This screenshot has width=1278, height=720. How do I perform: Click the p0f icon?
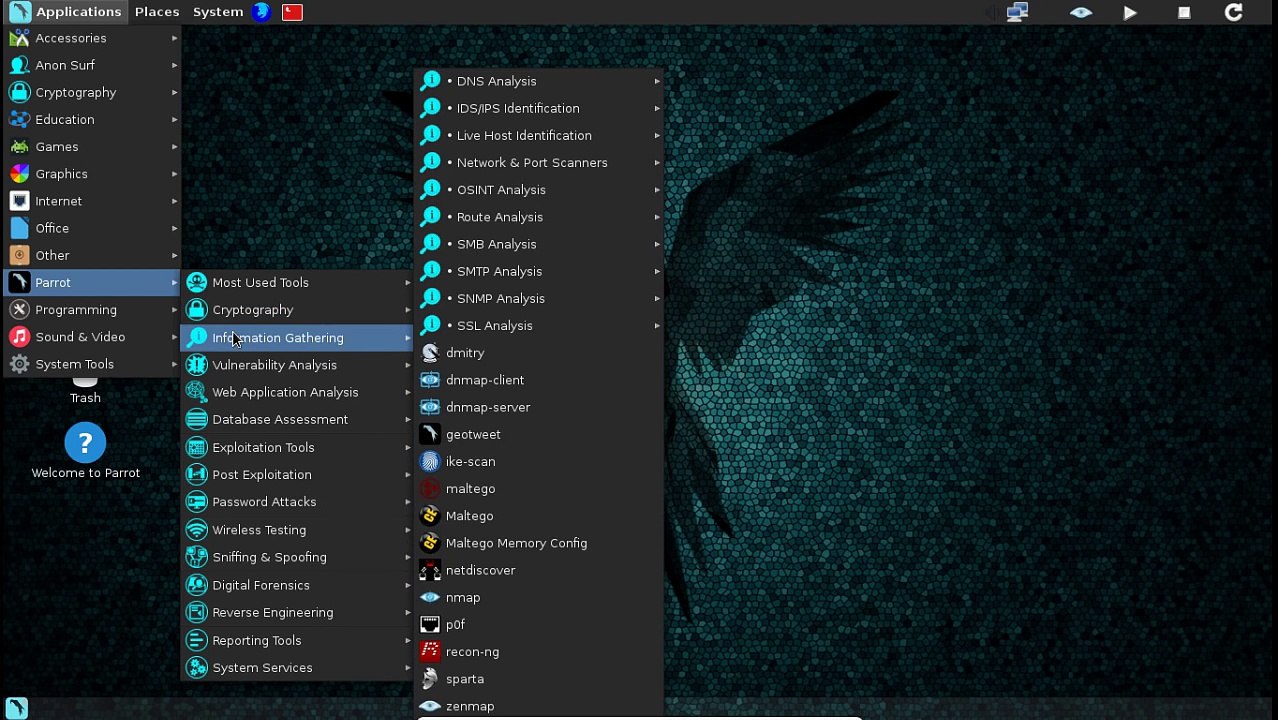(430, 624)
